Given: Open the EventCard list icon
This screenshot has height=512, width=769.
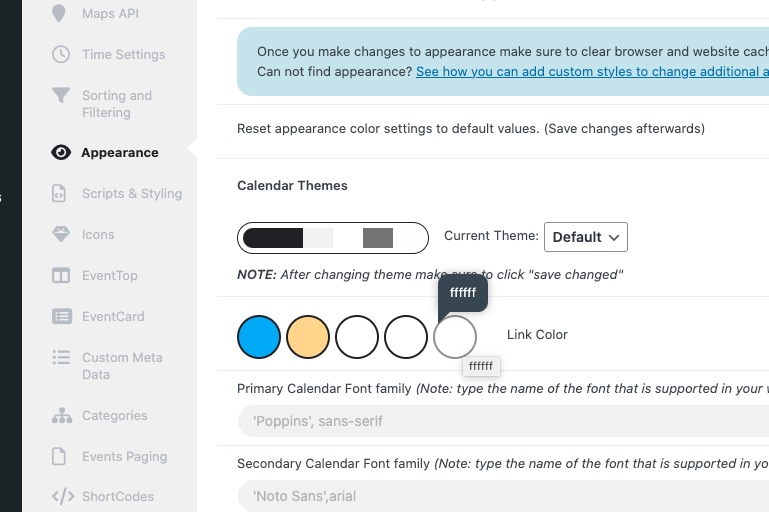Looking at the screenshot, I should pyautogui.click(x=62, y=316).
